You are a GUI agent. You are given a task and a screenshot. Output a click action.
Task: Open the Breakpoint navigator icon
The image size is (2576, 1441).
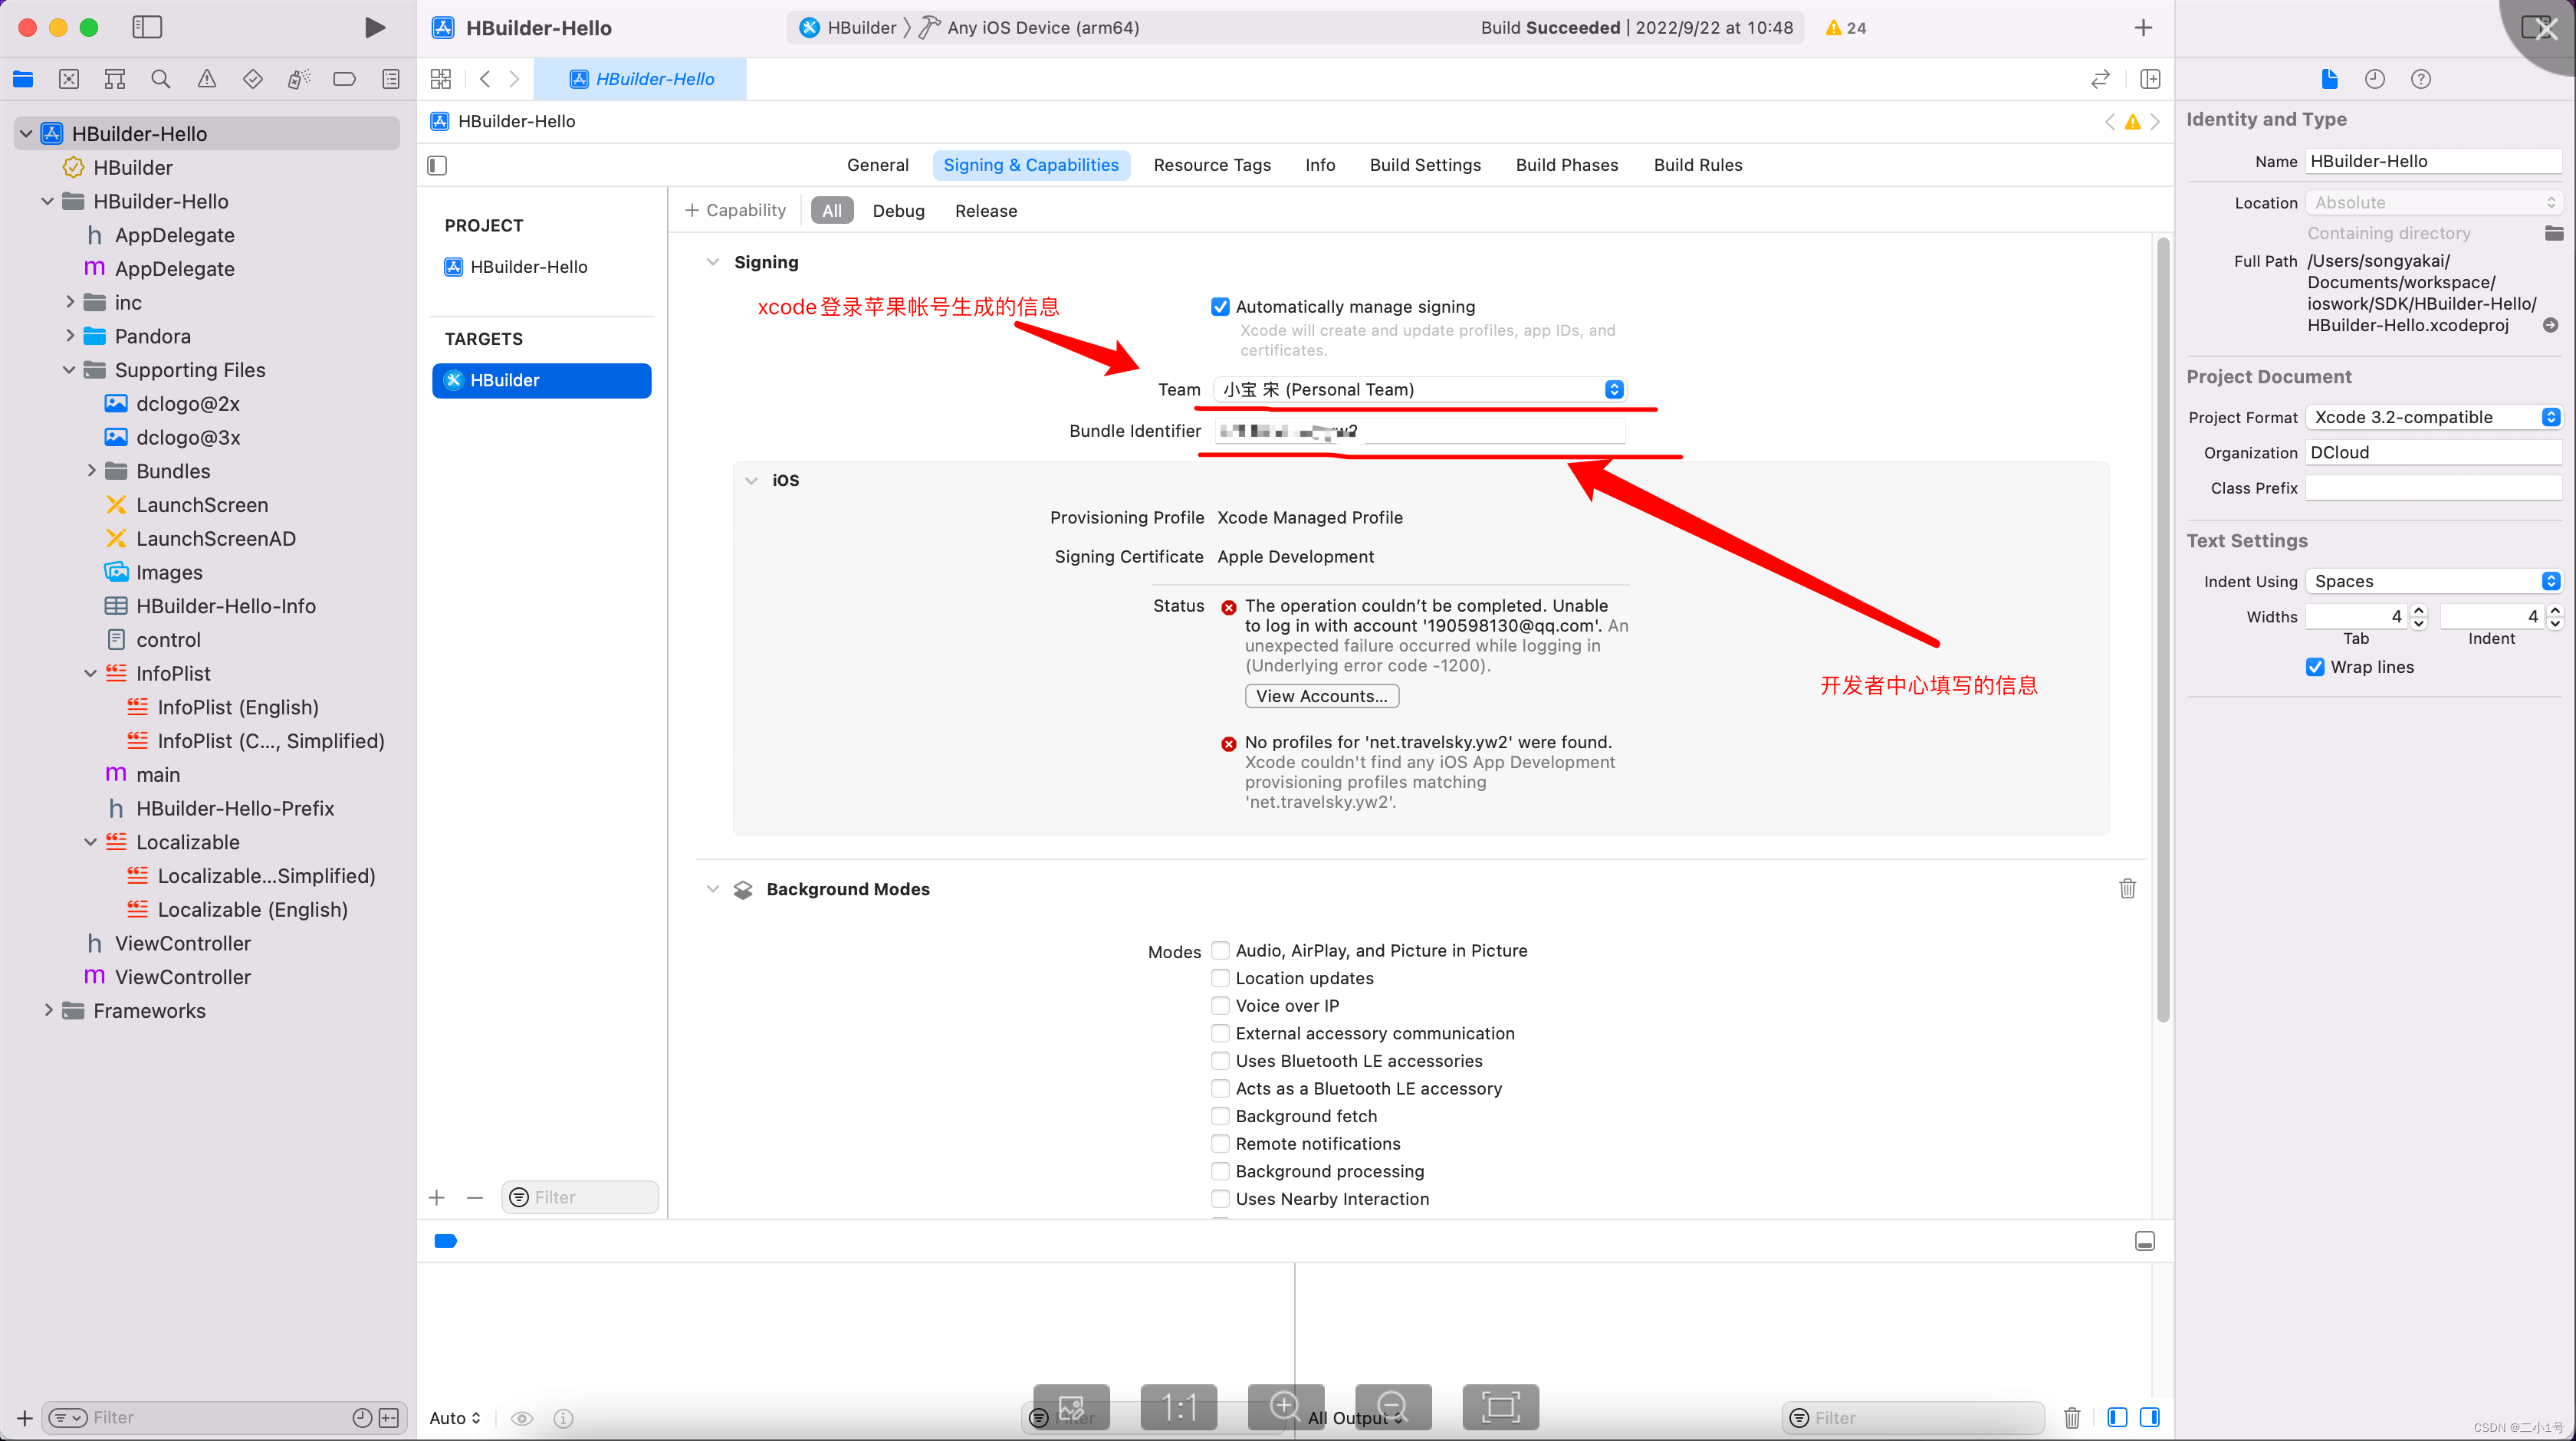coord(345,79)
